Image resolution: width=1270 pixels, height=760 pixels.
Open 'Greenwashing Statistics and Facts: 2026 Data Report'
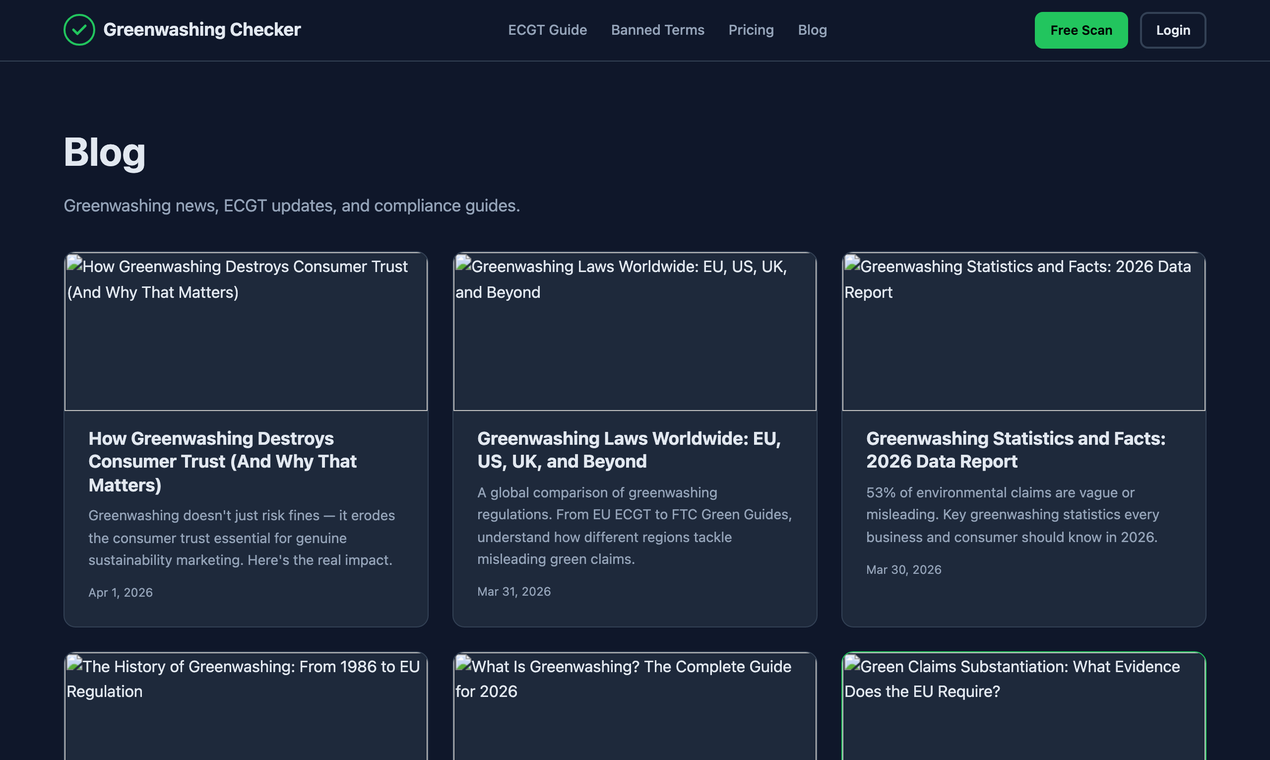[1015, 449]
